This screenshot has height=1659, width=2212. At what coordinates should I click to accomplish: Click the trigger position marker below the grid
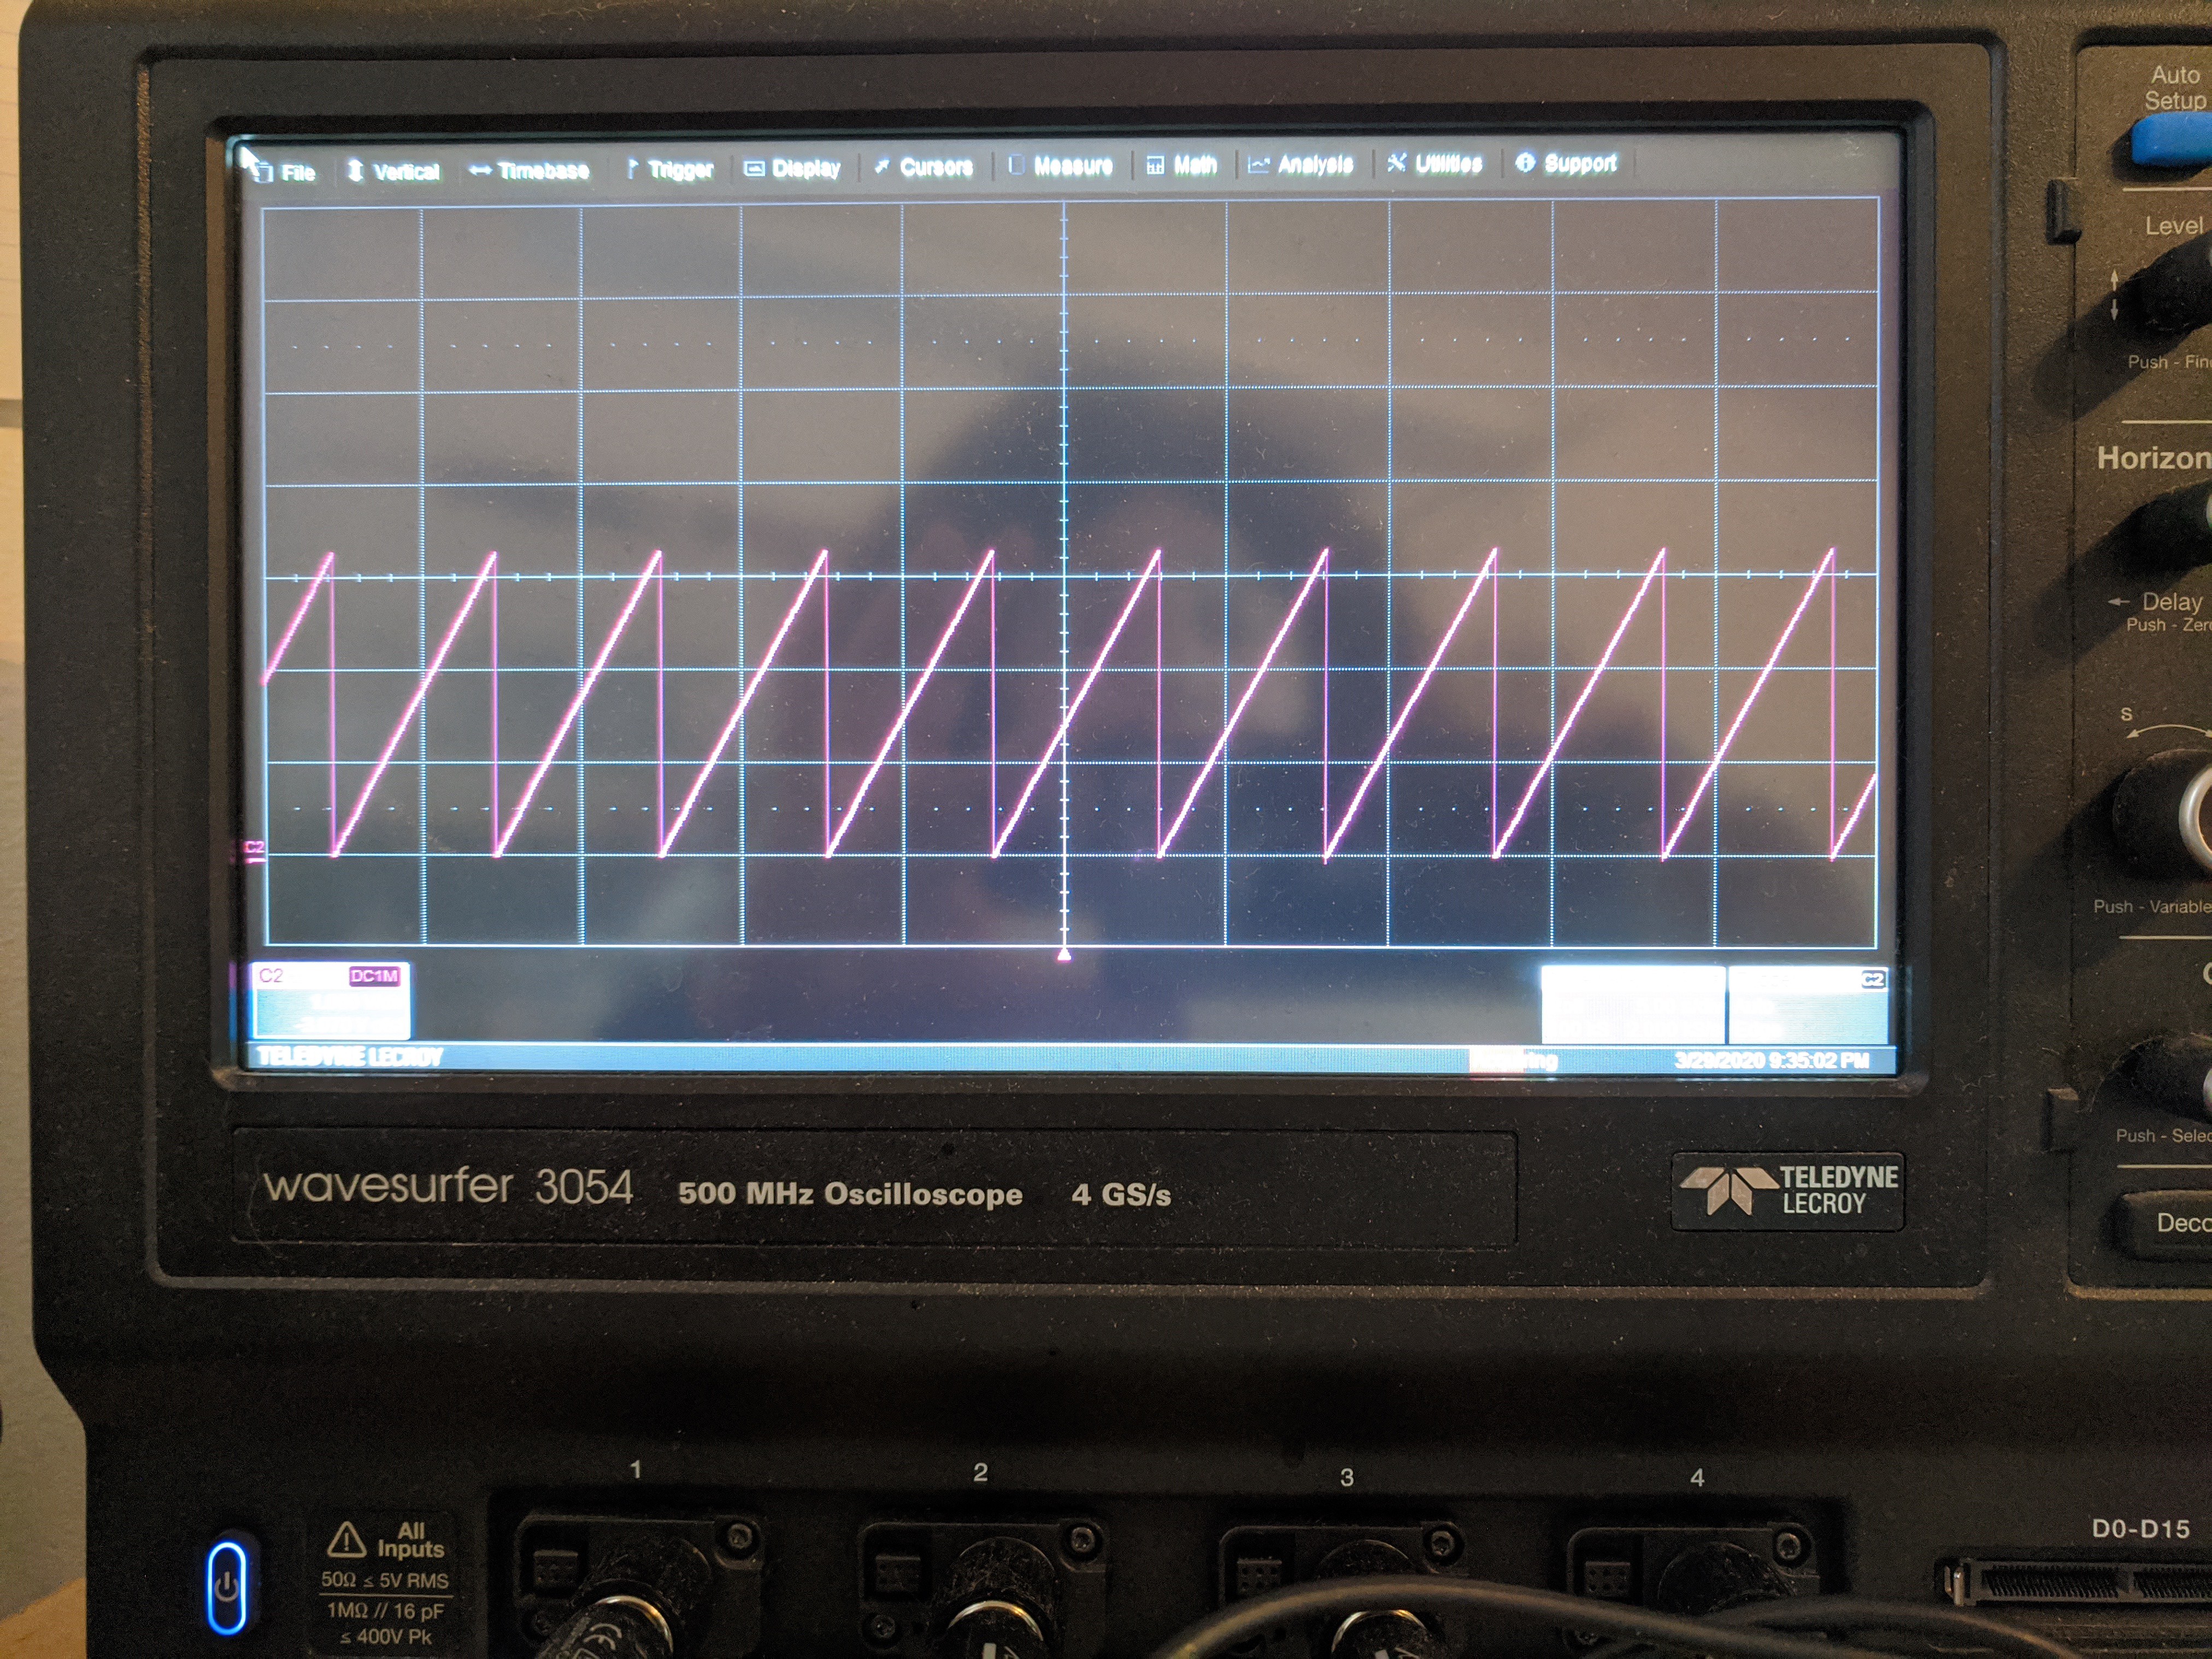1064,955
